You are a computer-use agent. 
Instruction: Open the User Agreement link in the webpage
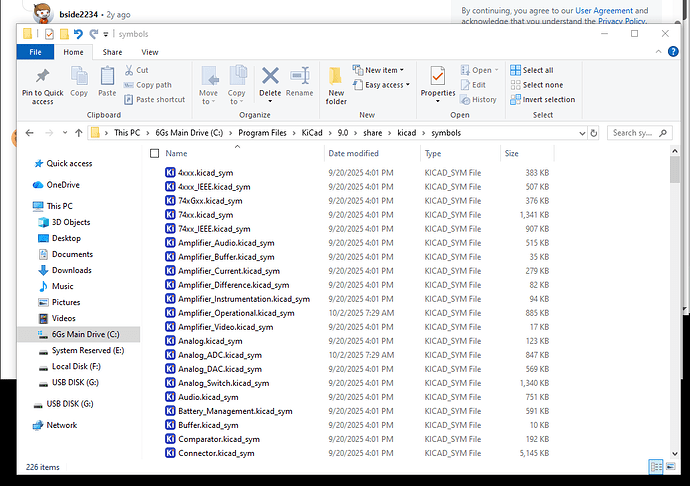click(604, 11)
